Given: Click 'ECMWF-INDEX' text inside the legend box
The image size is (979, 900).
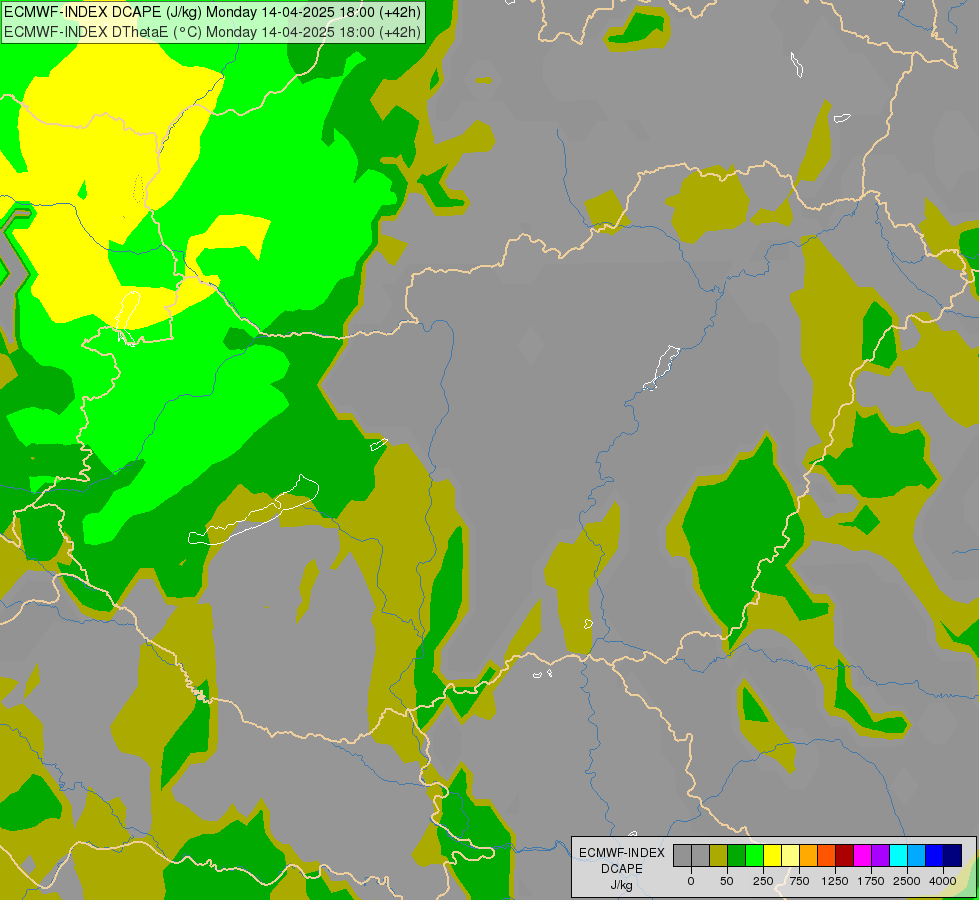Looking at the screenshot, I should (x=622, y=853).
